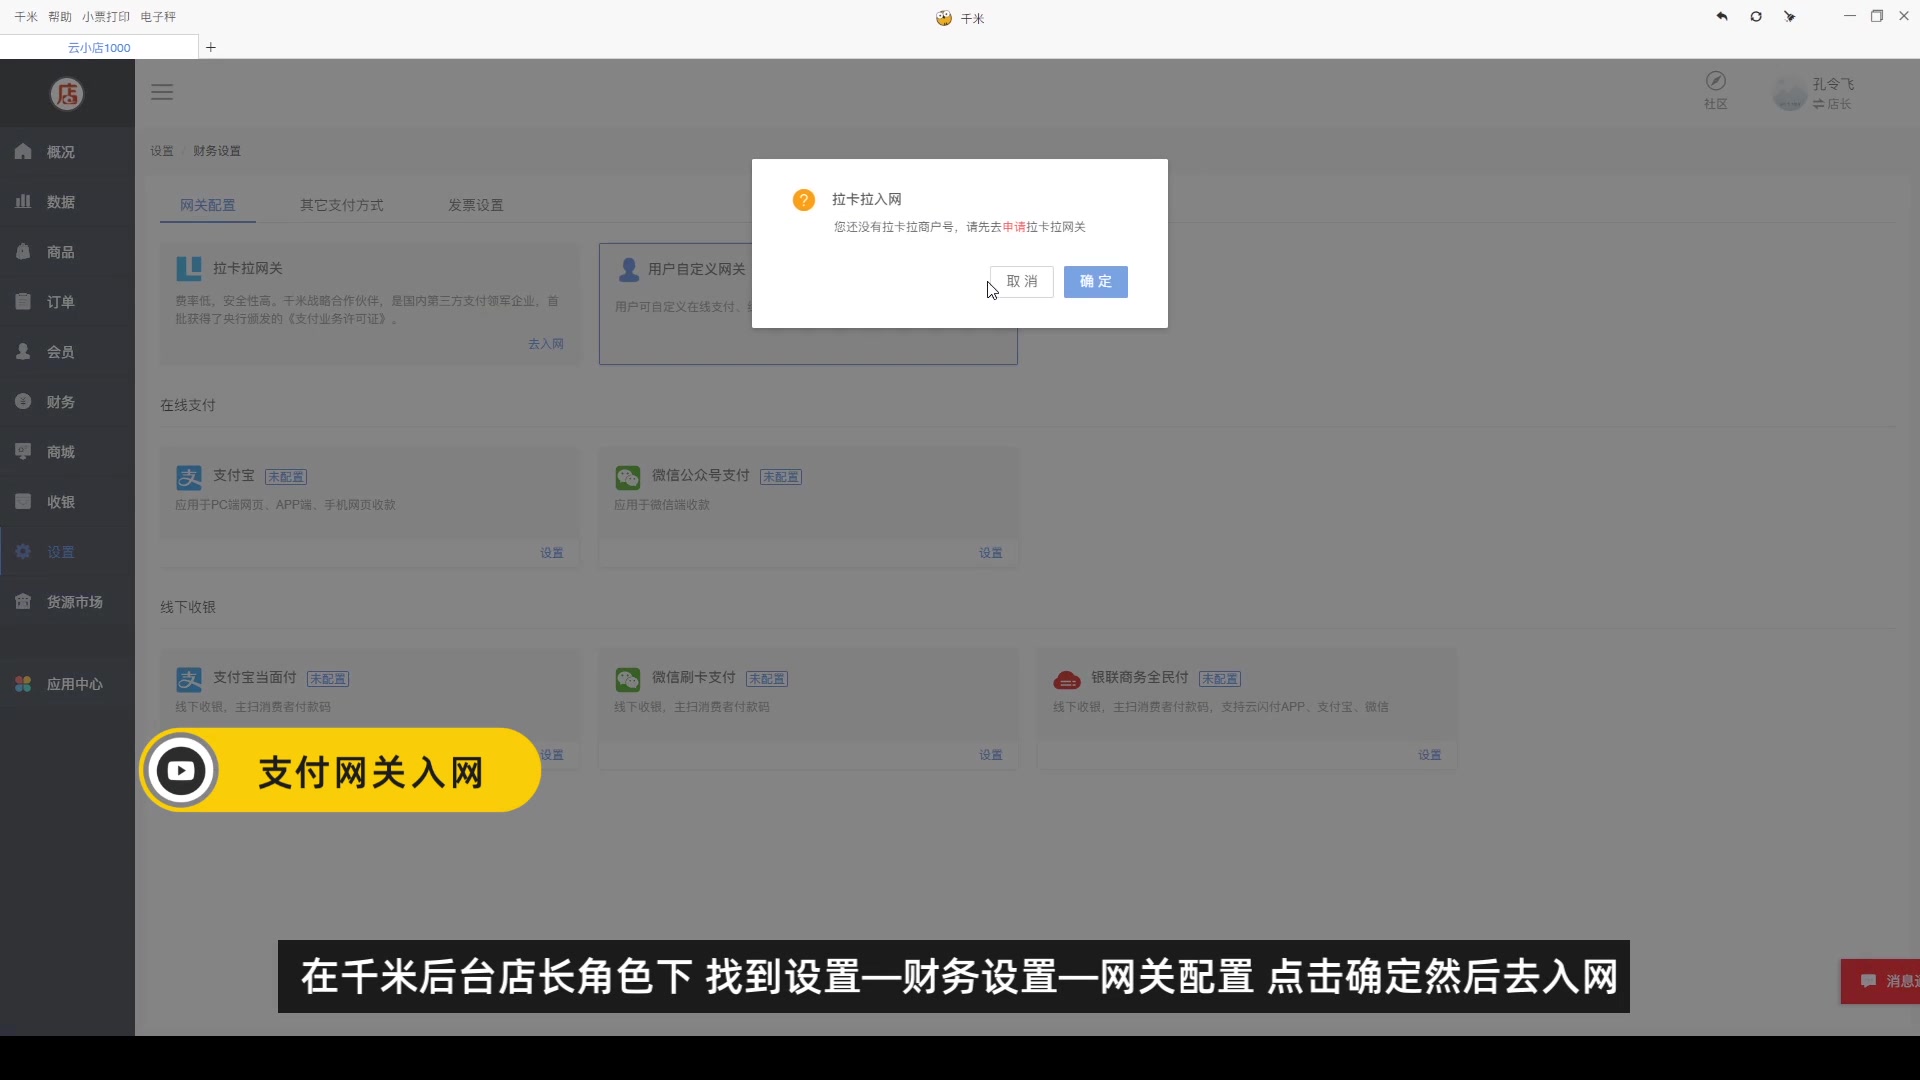Click the 支付宝 logo icon
The height and width of the screenshot is (1080, 1920).
[189, 478]
